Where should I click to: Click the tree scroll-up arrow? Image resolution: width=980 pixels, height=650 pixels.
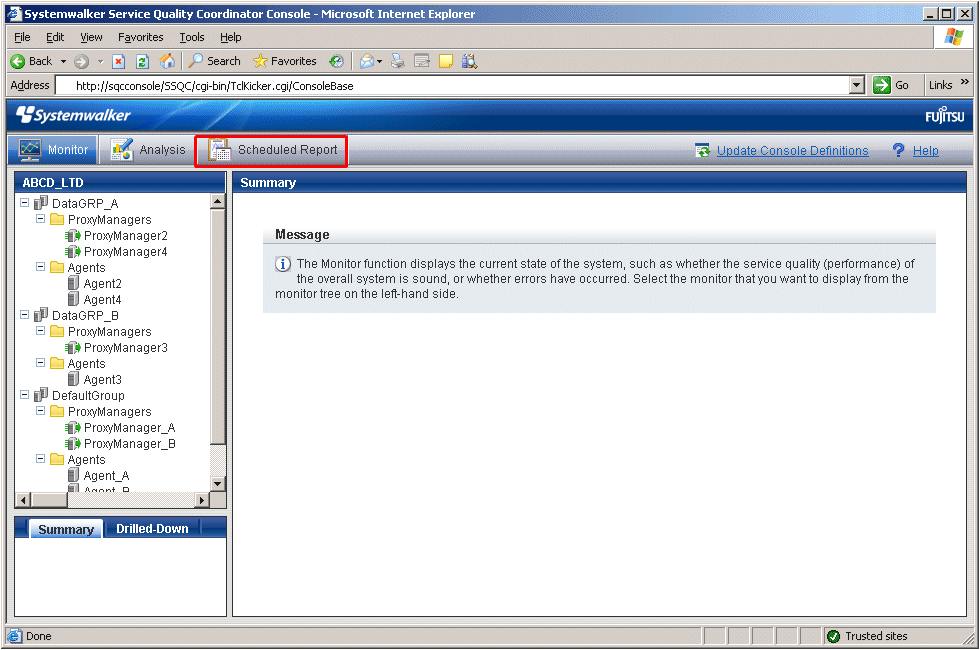(x=218, y=201)
